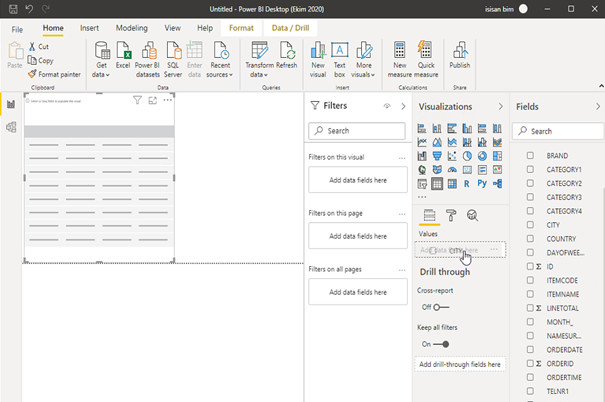605x402 pixels.
Task: Choose the Donut chart visual
Action: [x=482, y=156]
